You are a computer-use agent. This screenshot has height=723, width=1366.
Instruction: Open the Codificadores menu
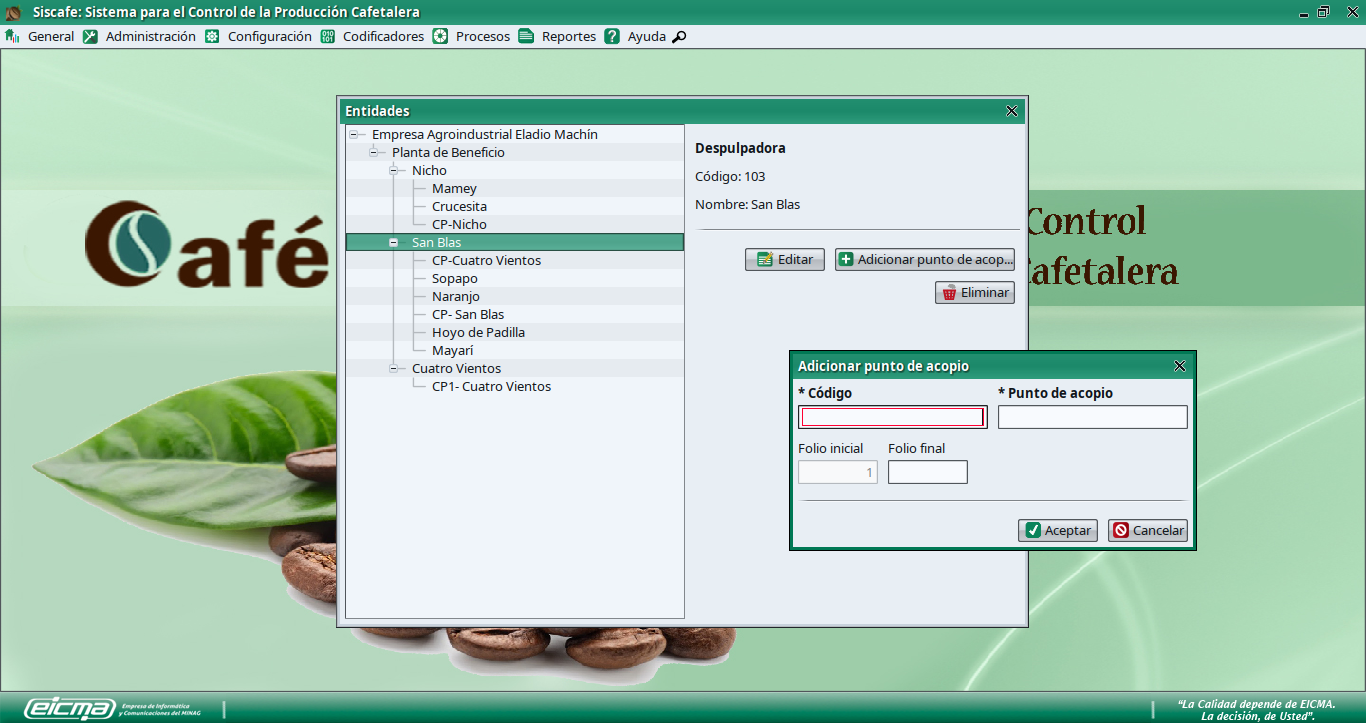pyautogui.click(x=383, y=36)
